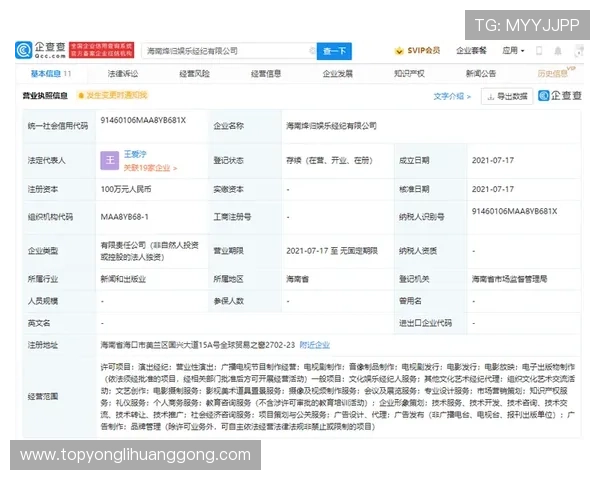
Task: Open 企业套餐 link in header
Action: click(471, 51)
